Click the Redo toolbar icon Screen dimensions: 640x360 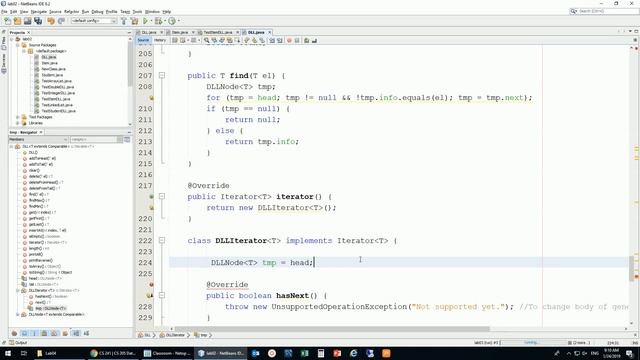61,21
